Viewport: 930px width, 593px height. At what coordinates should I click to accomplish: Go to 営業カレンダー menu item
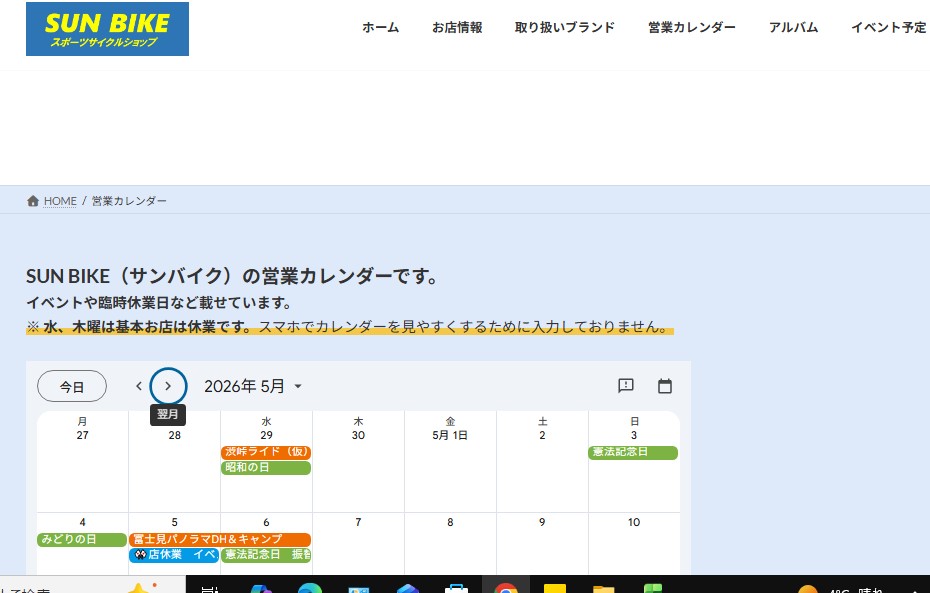pyautogui.click(x=691, y=28)
